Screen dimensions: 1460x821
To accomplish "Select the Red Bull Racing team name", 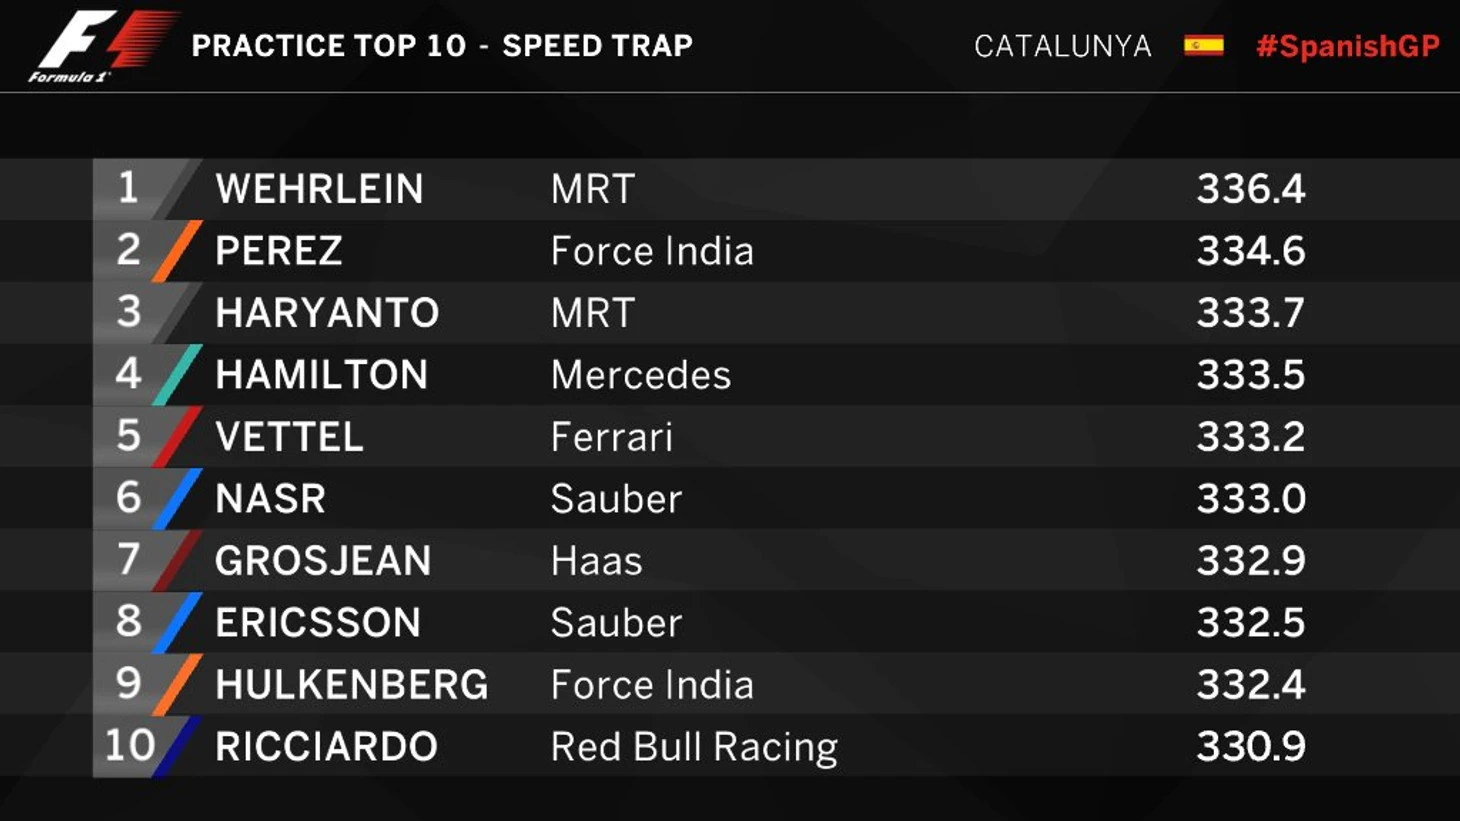I will click(694, 747).
